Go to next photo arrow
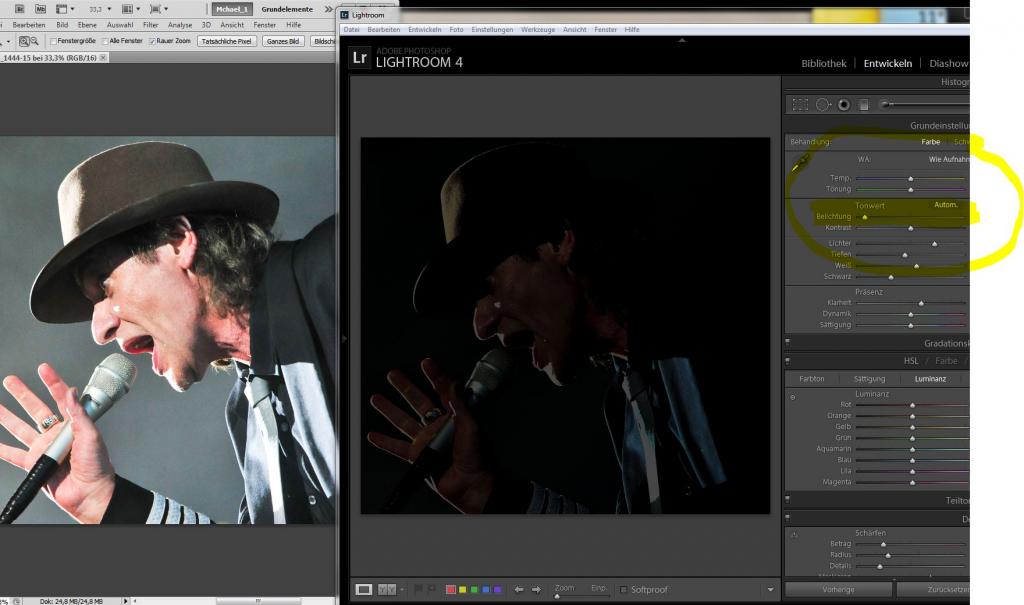The image size is (1024, 605). click(x=536, y=589)
